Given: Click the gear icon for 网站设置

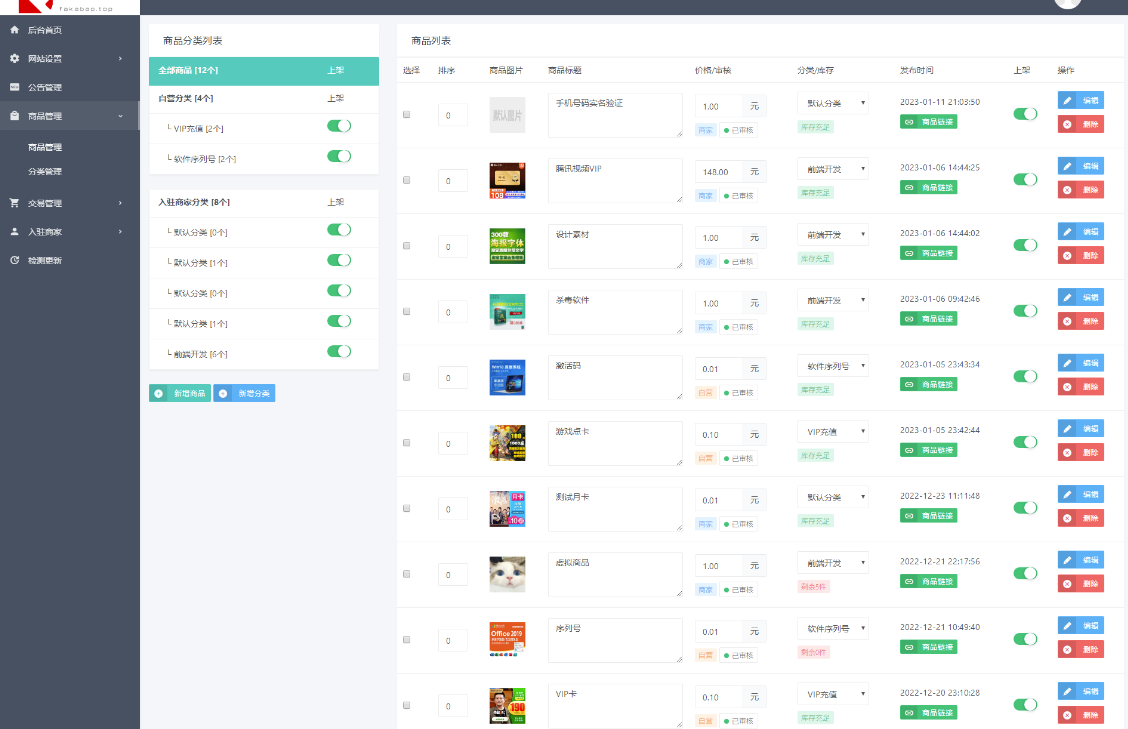Looking at the screenshot, I should pos(14,59).
